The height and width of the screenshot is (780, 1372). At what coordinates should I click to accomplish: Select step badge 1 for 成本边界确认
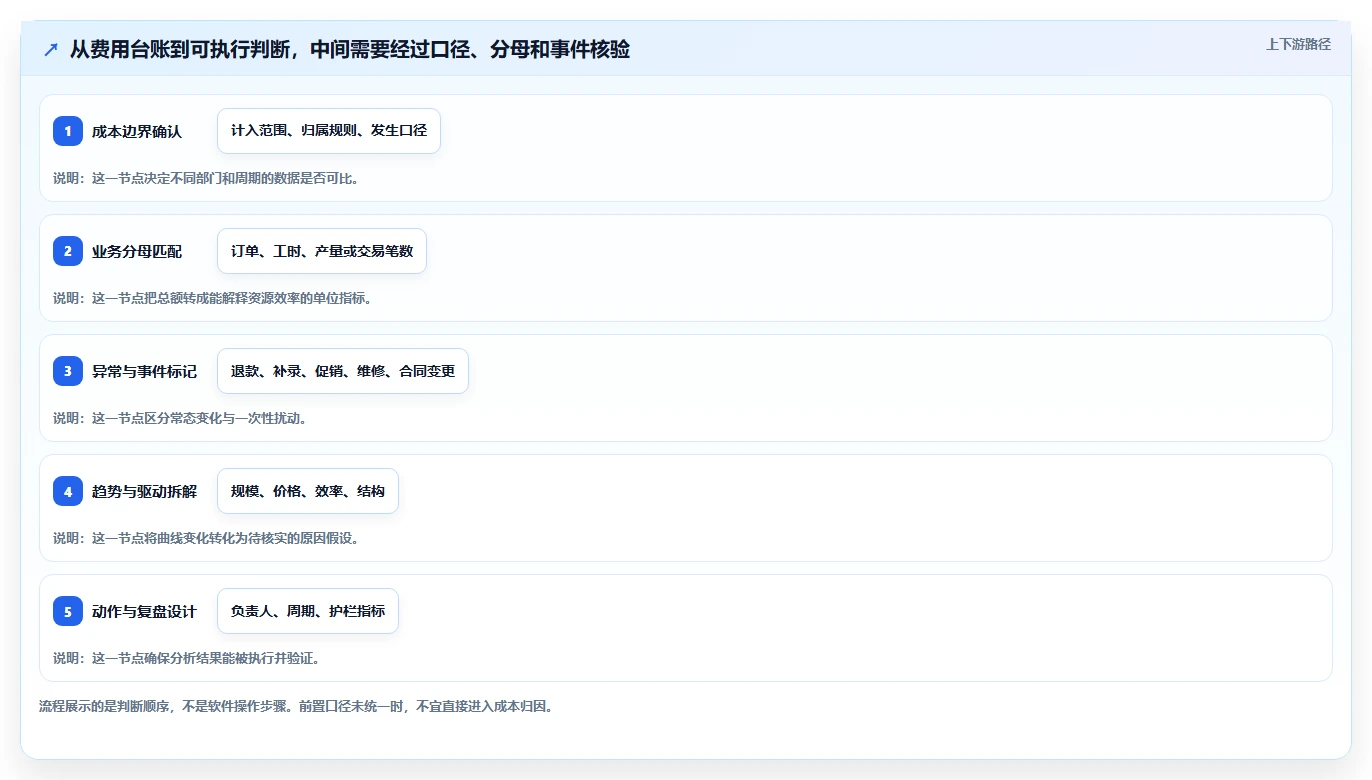point(68,131)
